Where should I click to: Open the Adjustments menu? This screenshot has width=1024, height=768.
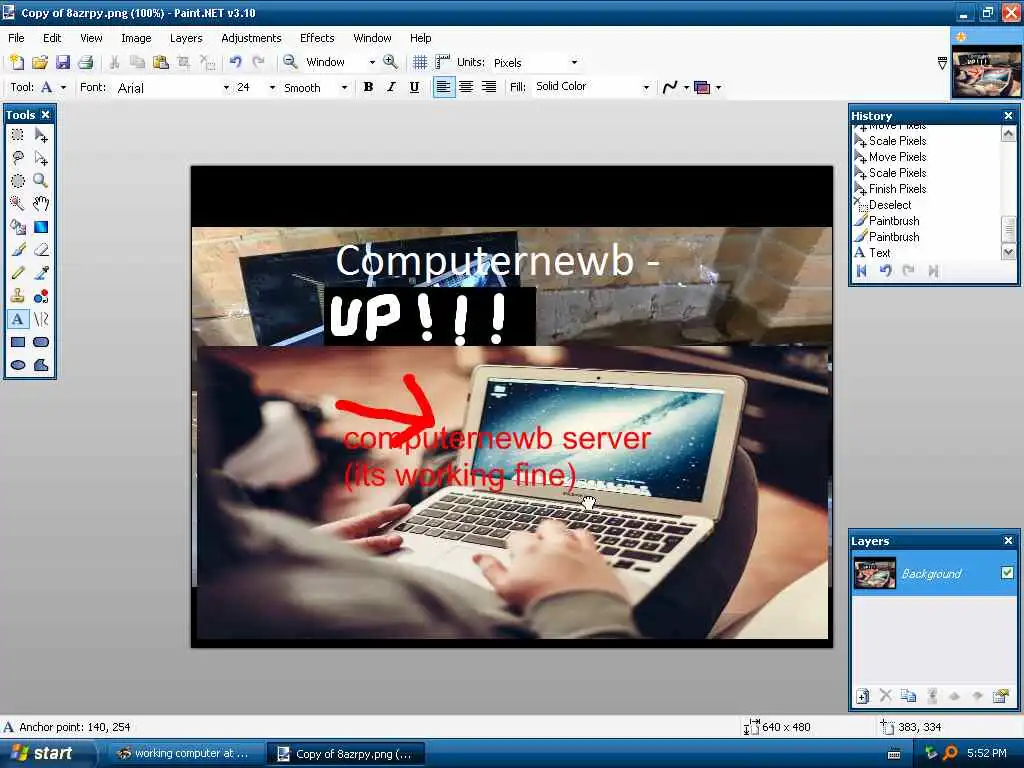coord(251,38)
